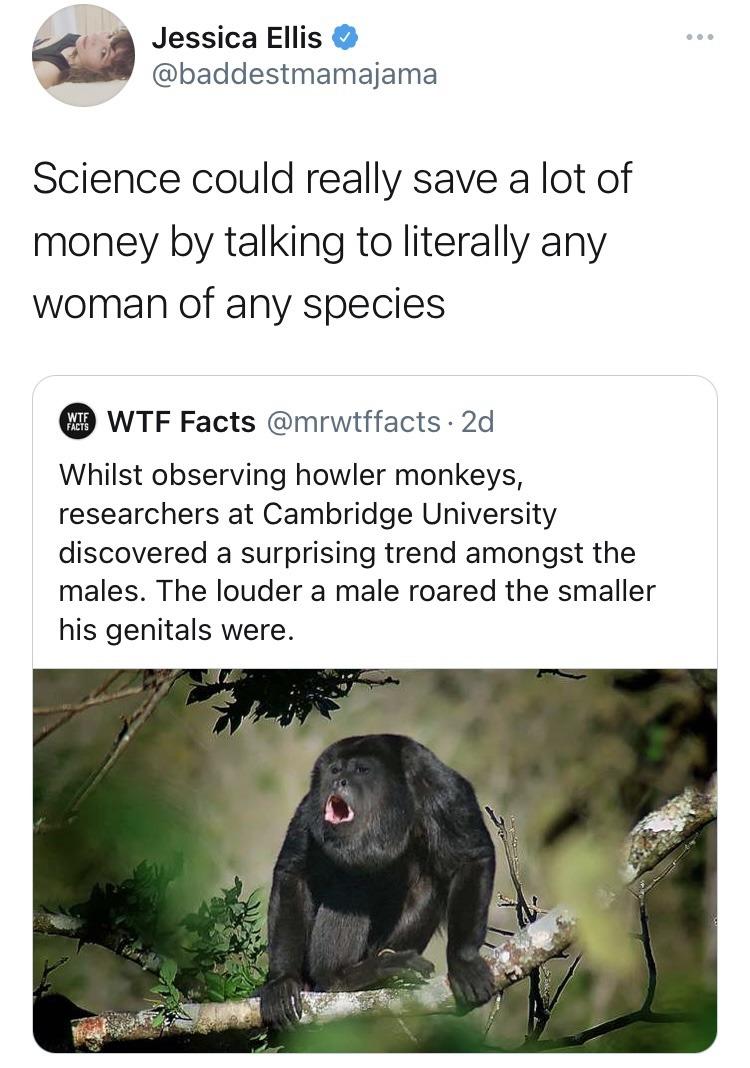
Task: Click the main tweet text about science
Action: (x=330, y=238)
